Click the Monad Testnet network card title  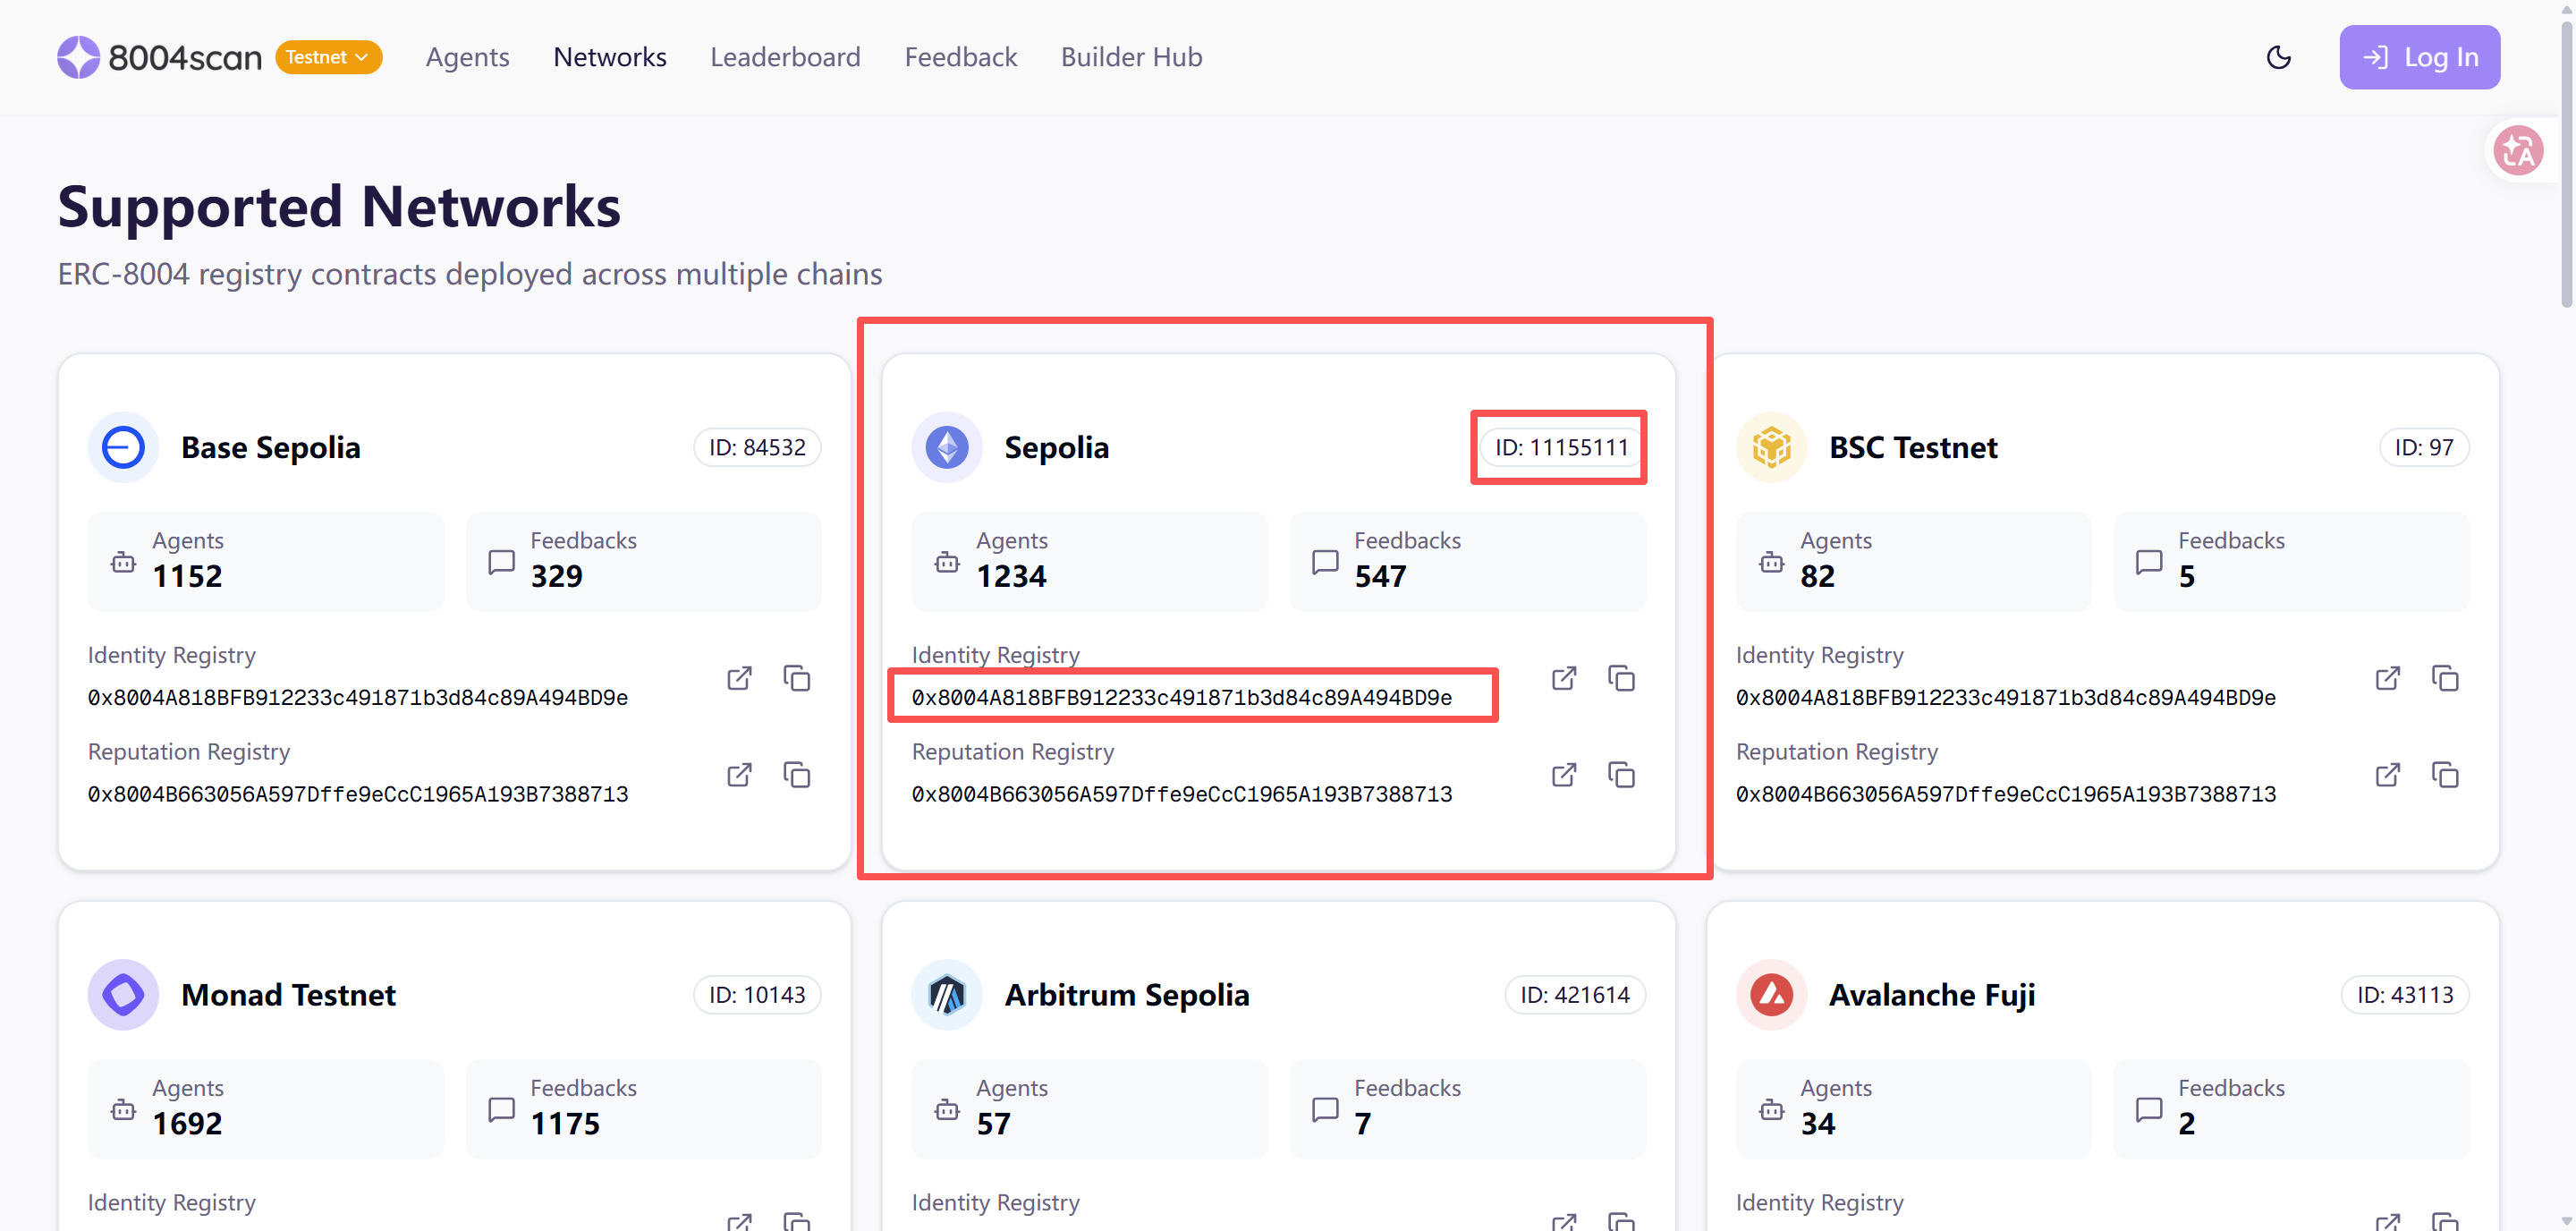click(288, 995)
